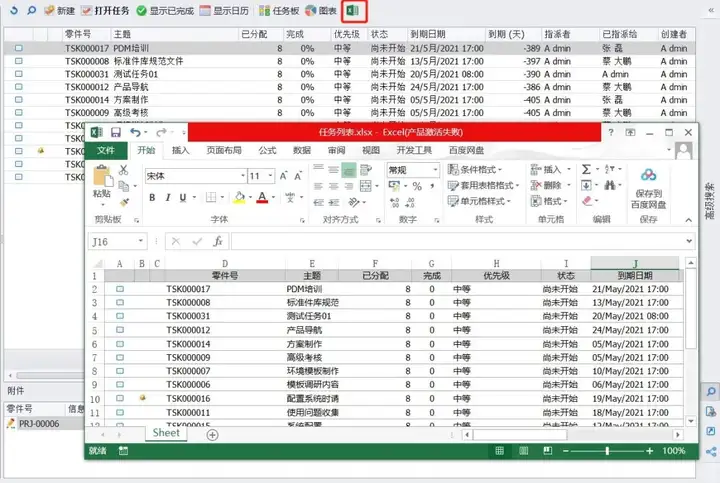Open the 单元格样式 cell styles menu
This screenshot has width=720, height=483.
point(479,201)
